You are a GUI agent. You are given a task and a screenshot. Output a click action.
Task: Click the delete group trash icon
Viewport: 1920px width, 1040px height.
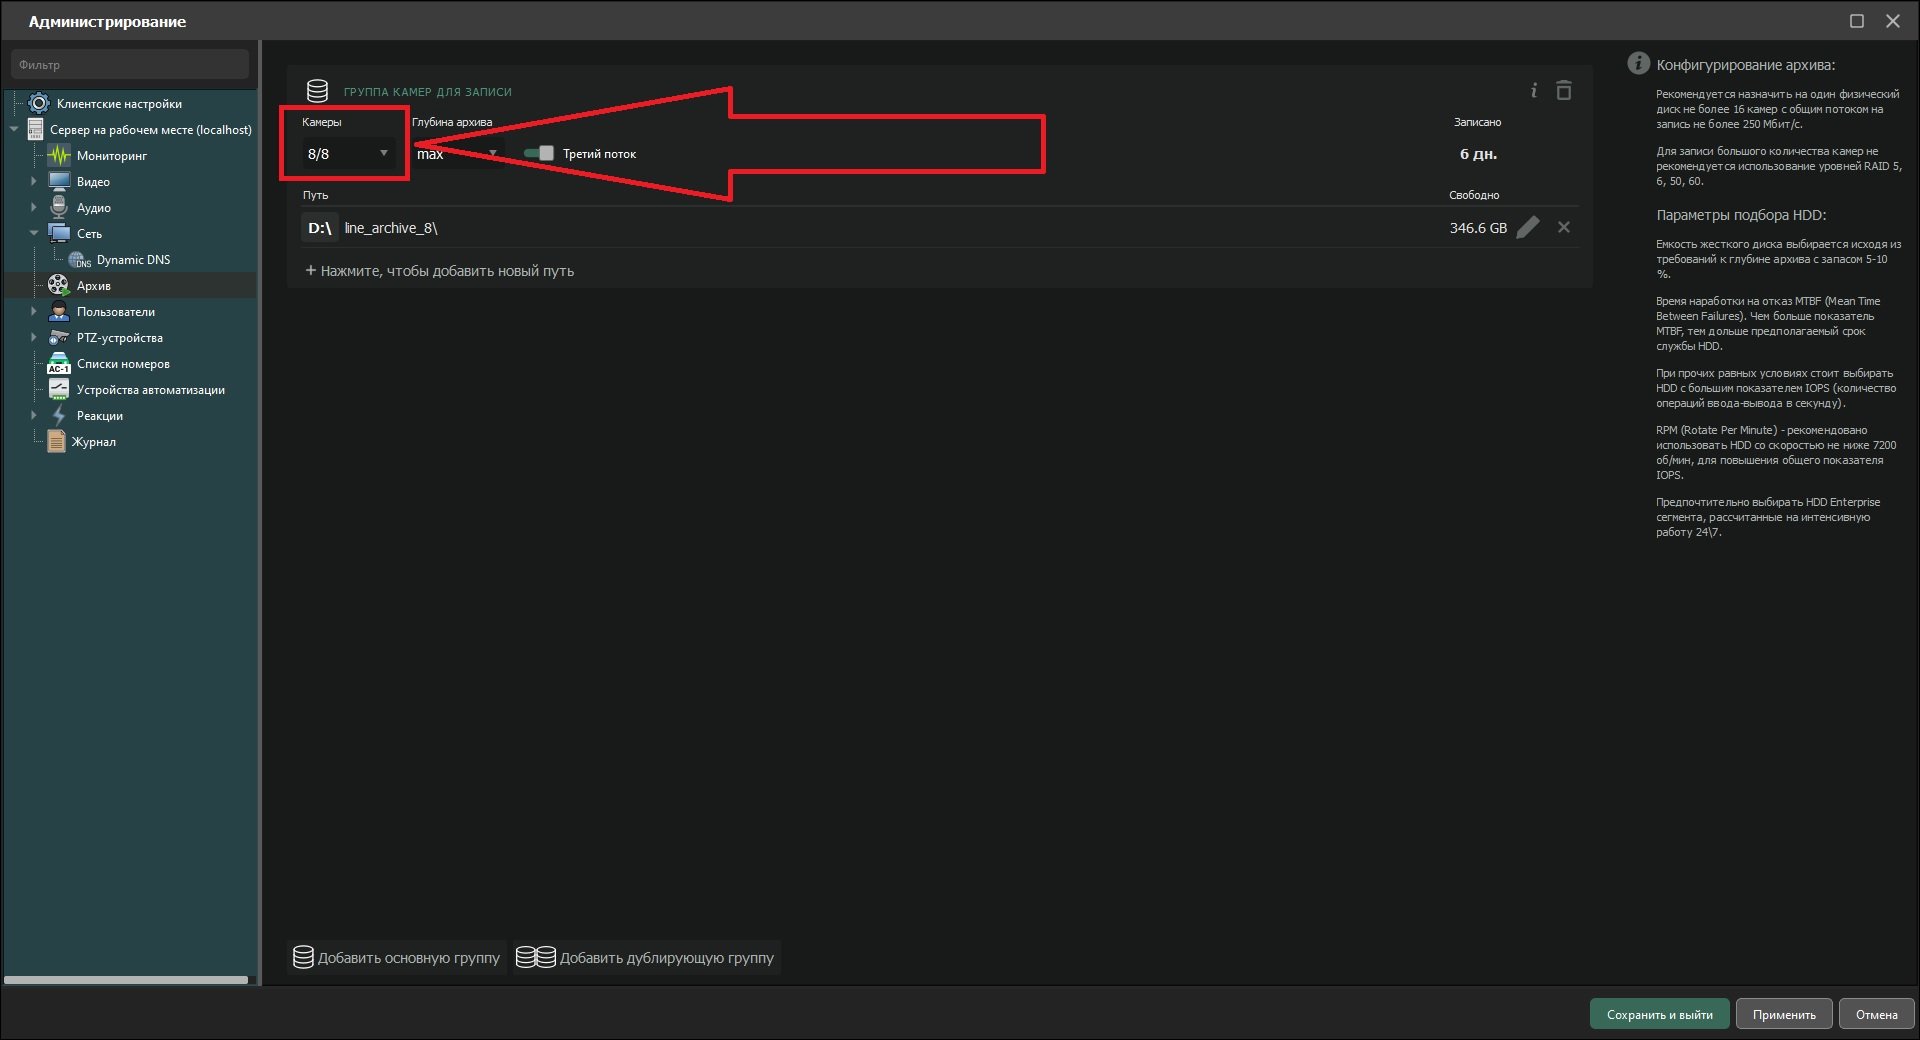point(1564,91)
